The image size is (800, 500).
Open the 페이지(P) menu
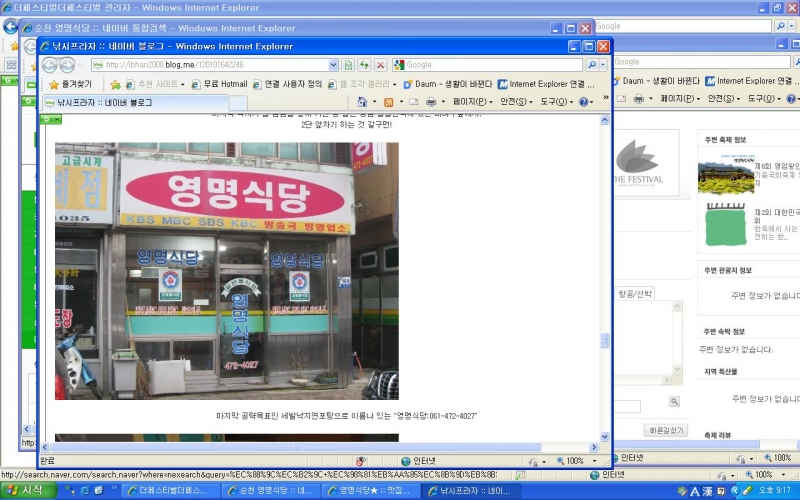472,102
